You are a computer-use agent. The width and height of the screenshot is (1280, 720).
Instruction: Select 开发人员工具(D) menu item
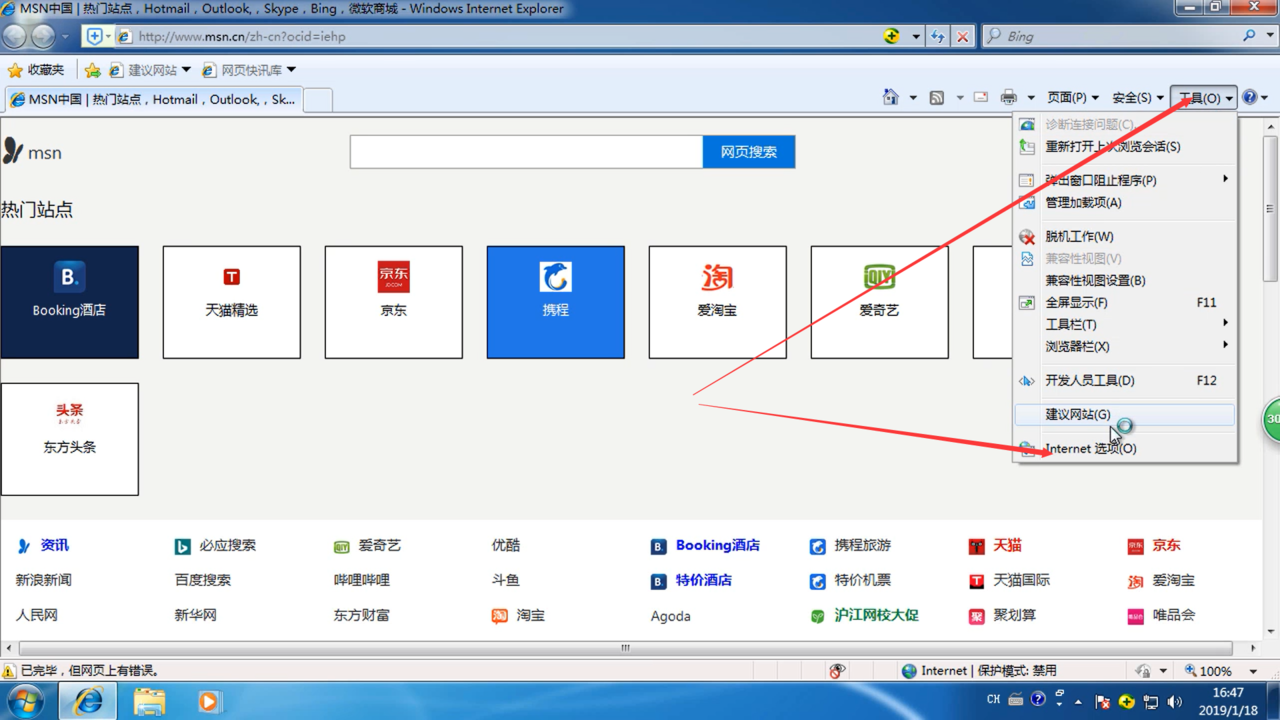click(1126, 380)
